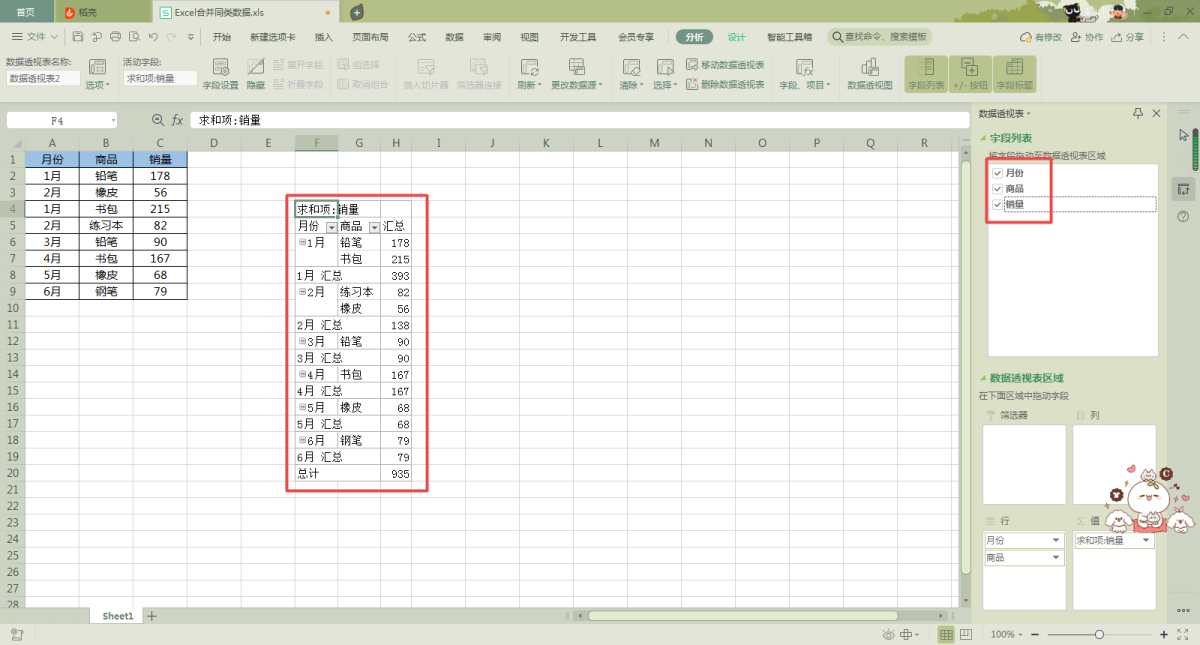Click the 数据透视表名称 input field
The image size is (1200, 645).
[43, 78]
